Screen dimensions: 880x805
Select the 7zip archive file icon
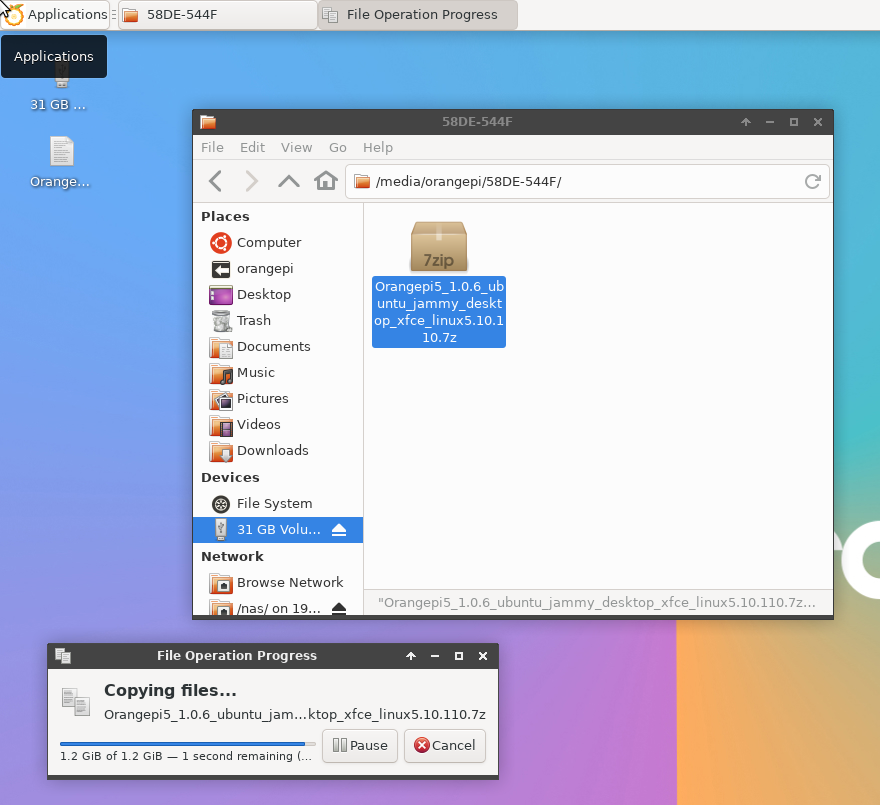coord(439,246)
